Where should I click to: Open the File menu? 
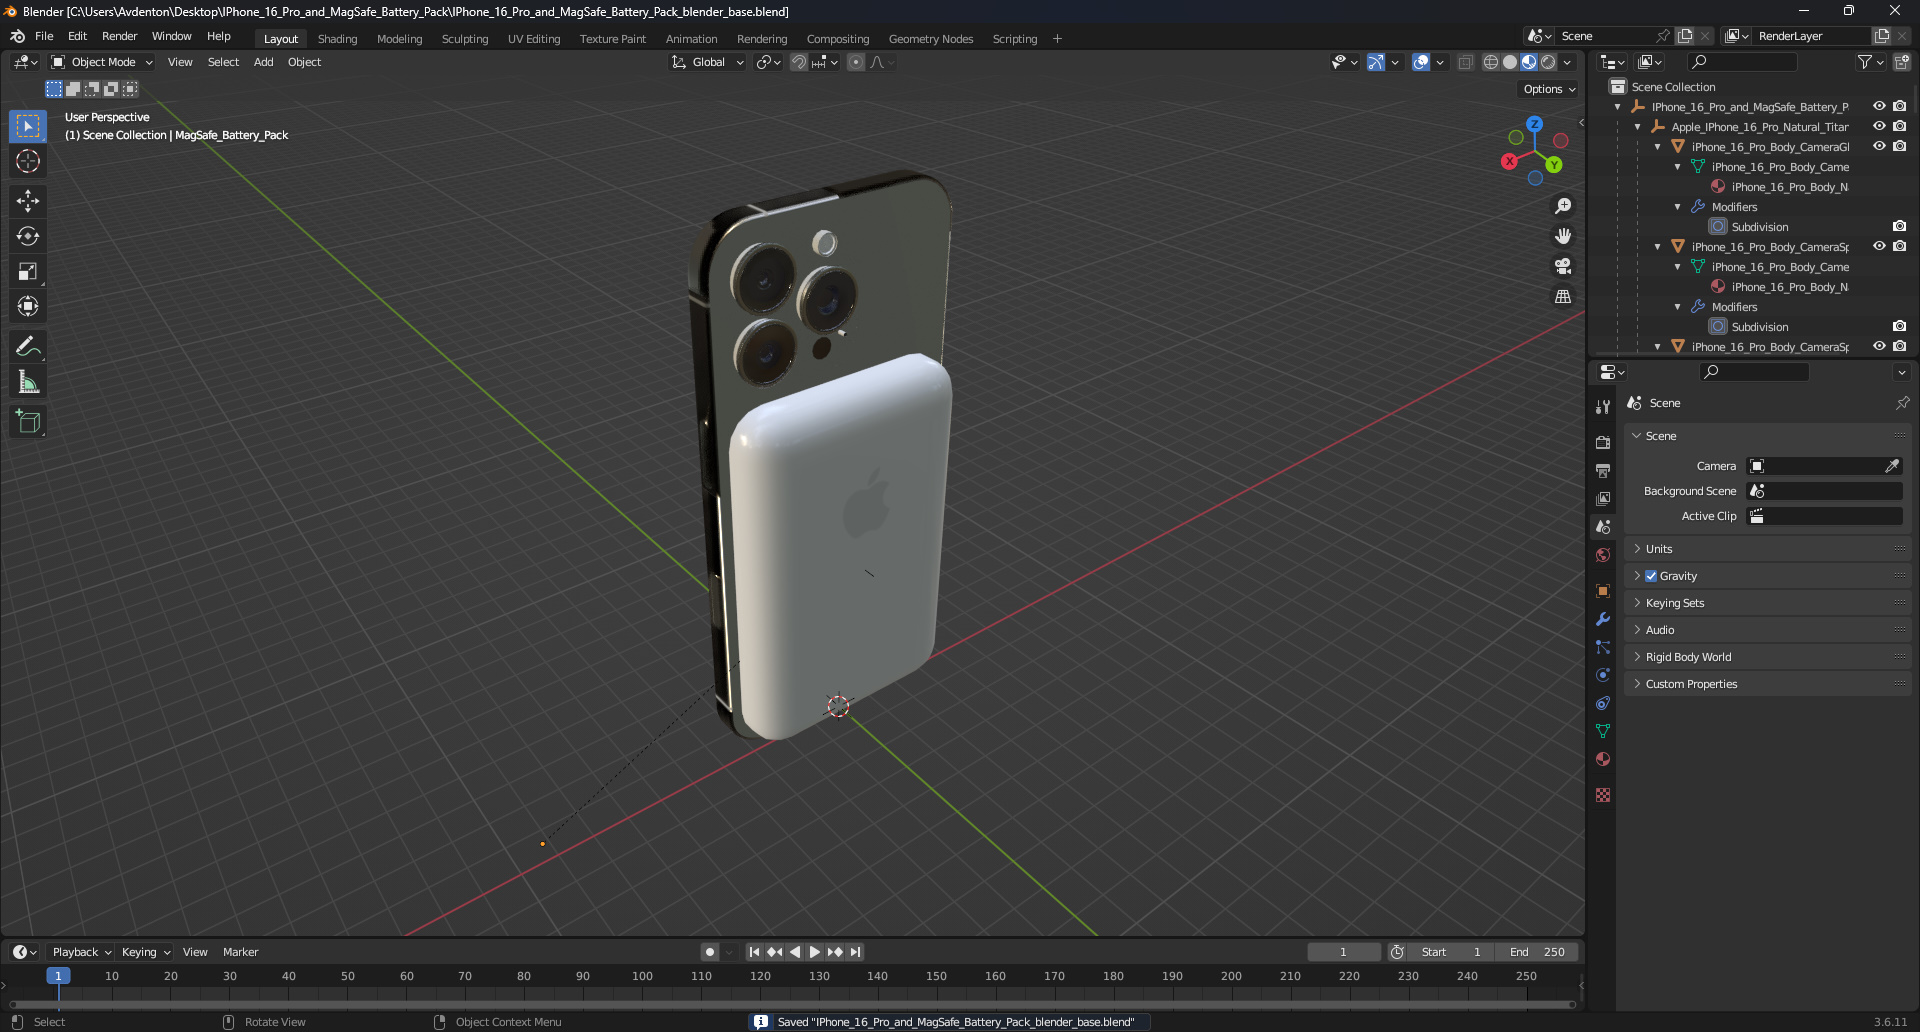44,36
